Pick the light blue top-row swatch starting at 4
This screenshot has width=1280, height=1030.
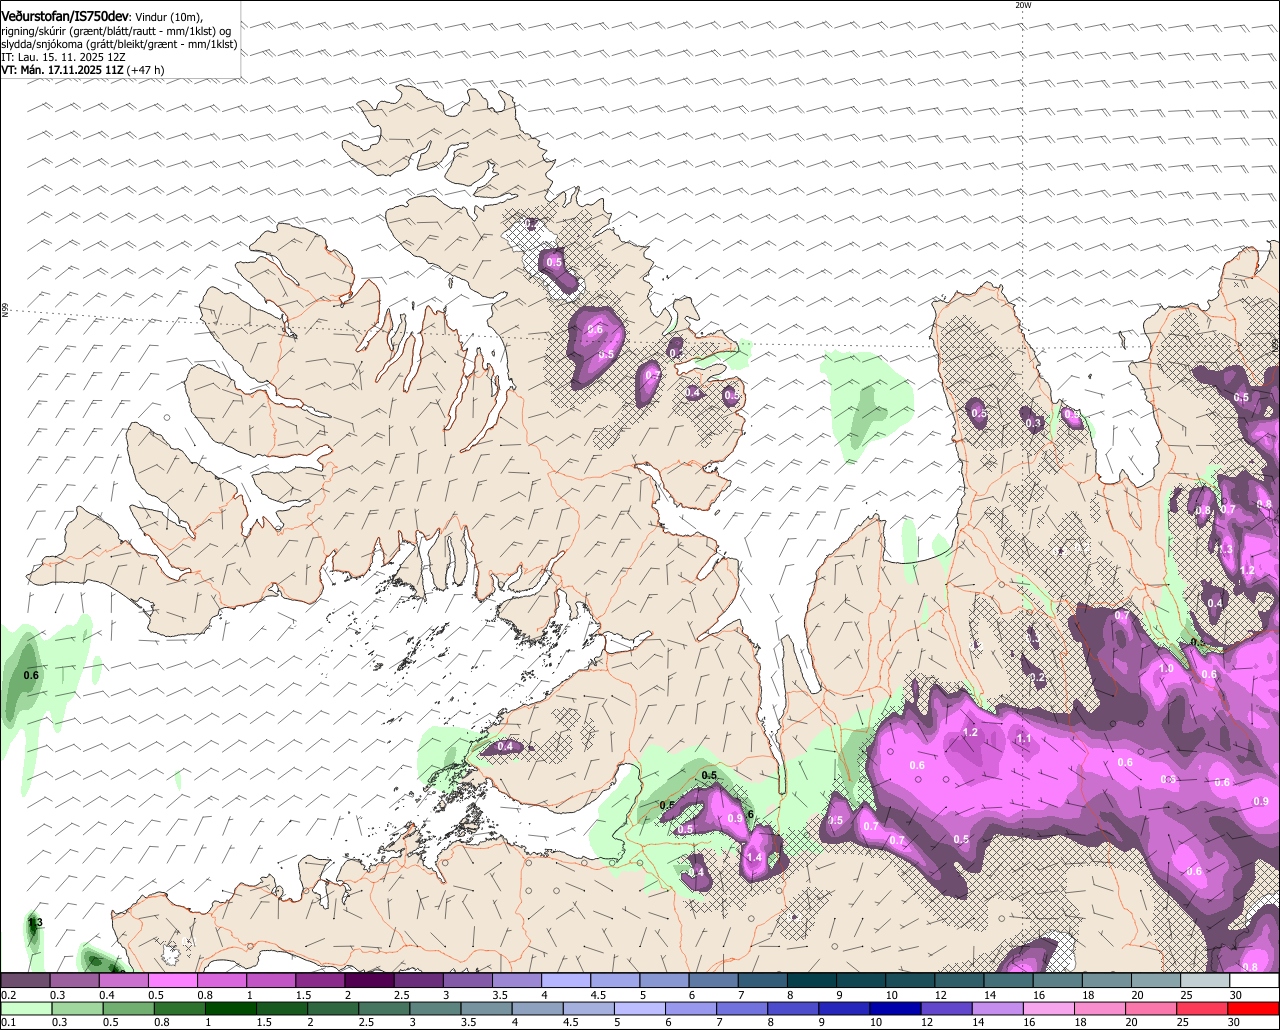[566, 981]
